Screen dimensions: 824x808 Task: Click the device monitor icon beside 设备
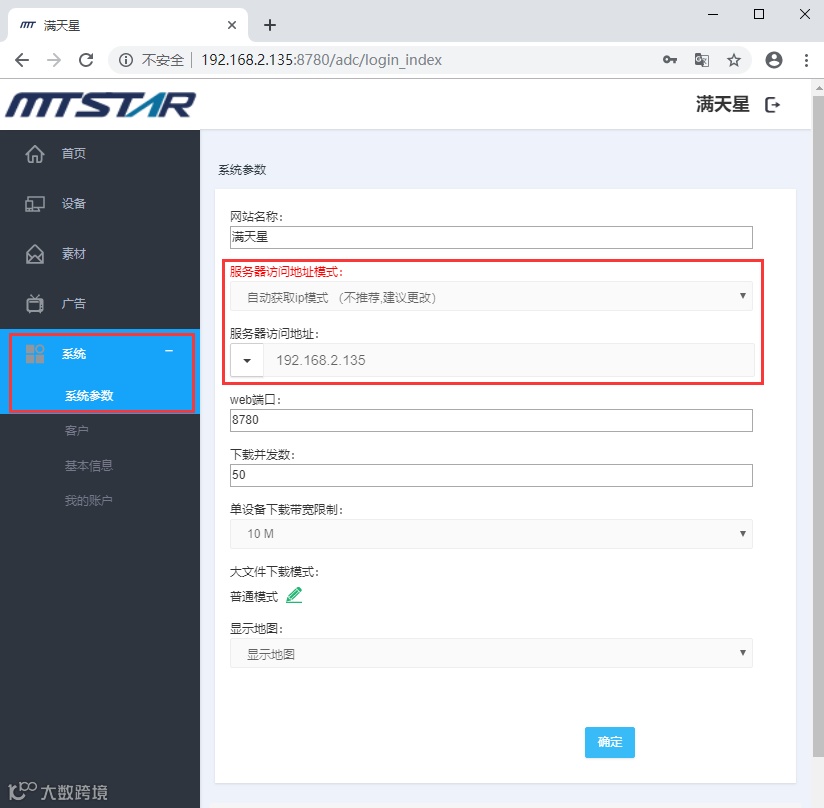[35, 204]
